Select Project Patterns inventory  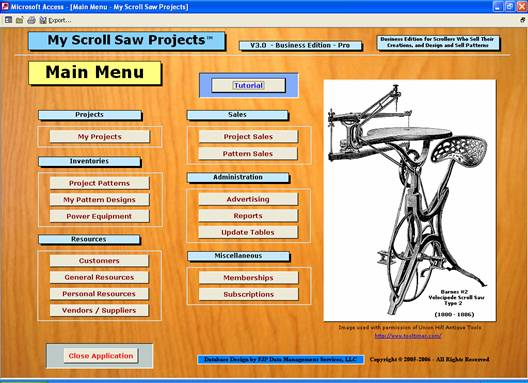click(100, 183)
